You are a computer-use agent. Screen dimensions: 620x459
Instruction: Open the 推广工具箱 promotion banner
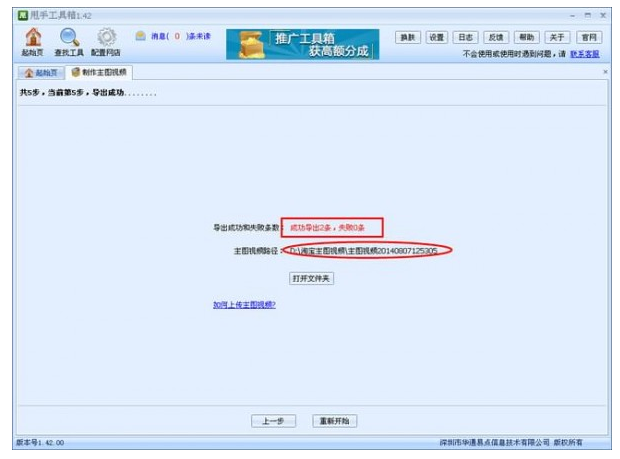302,44
